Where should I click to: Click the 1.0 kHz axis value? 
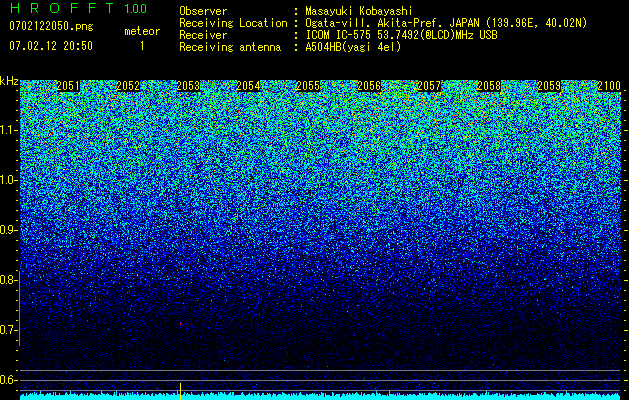[x=8, y=181]
